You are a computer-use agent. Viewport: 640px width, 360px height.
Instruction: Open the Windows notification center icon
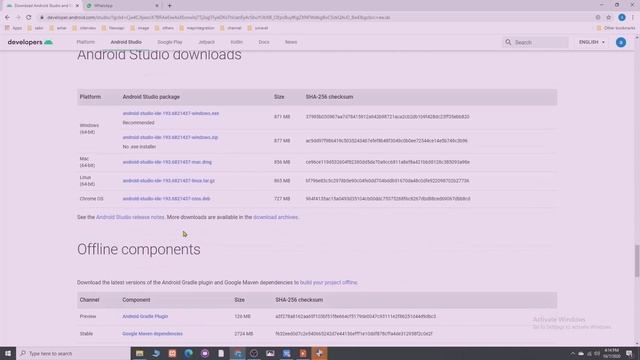[x=629, y=353]
